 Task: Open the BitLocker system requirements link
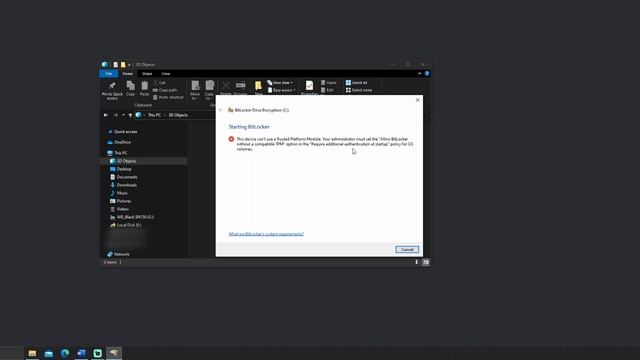pos(266,234)
